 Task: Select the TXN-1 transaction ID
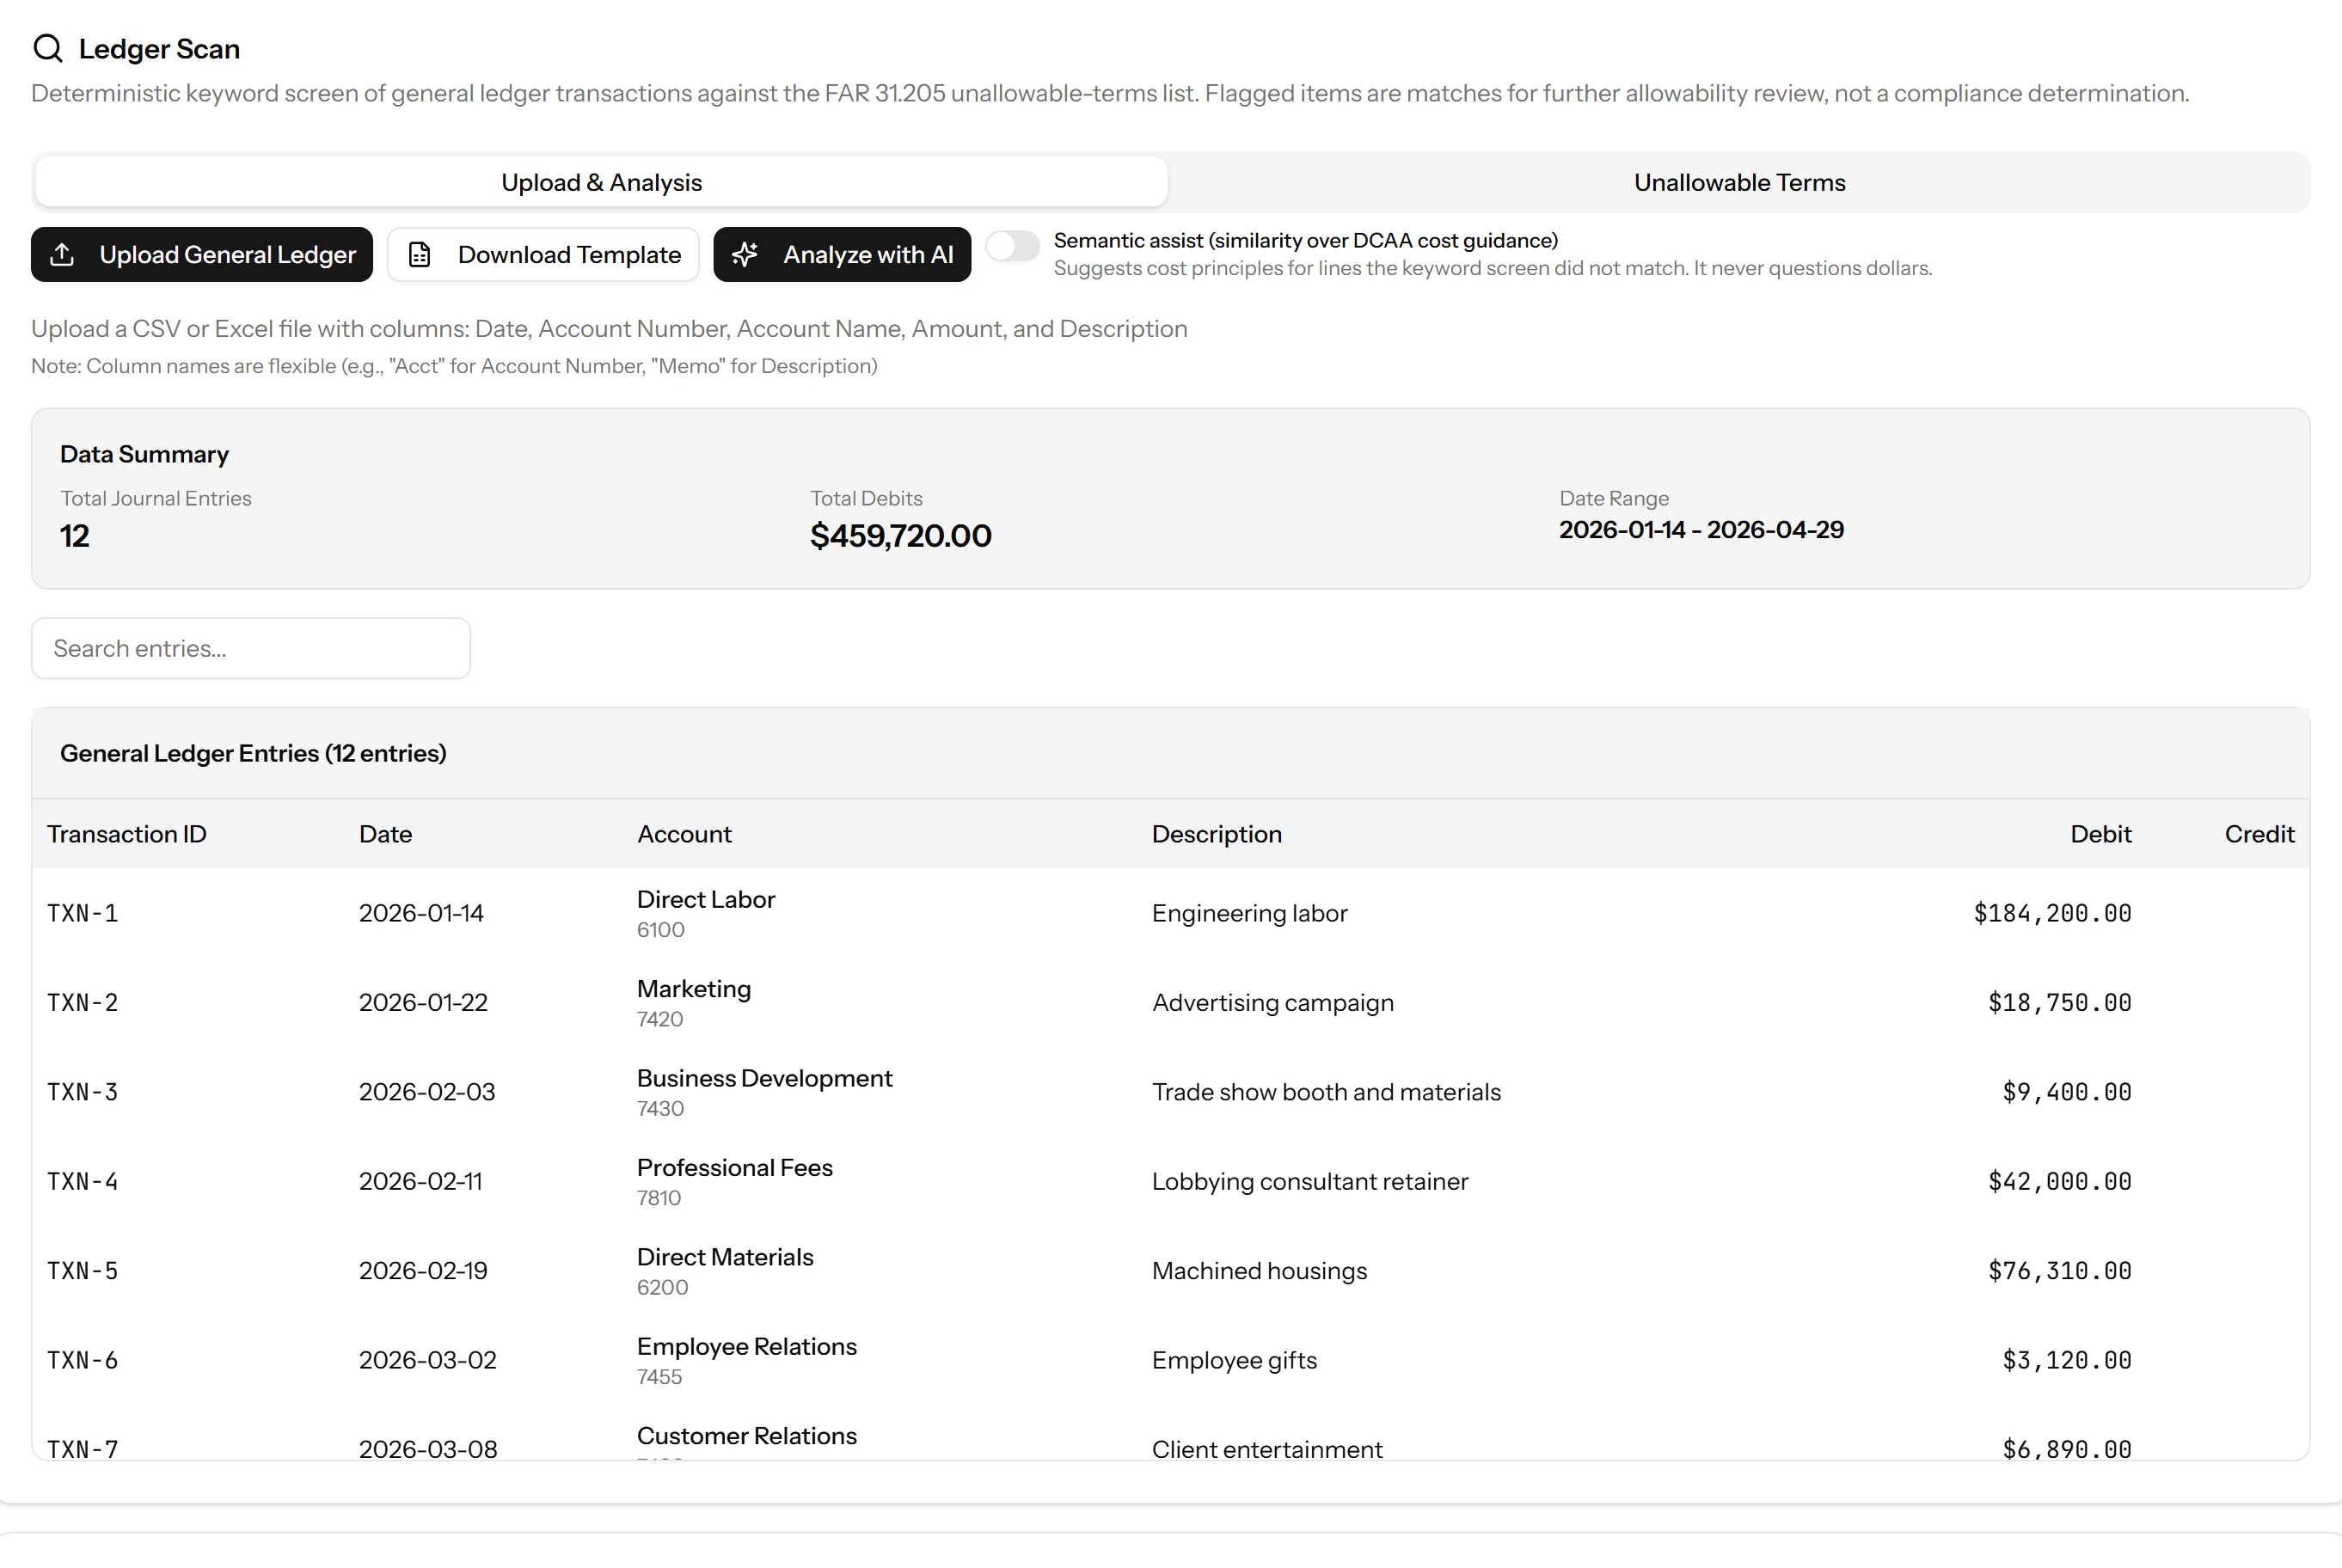tap(83, 913)
